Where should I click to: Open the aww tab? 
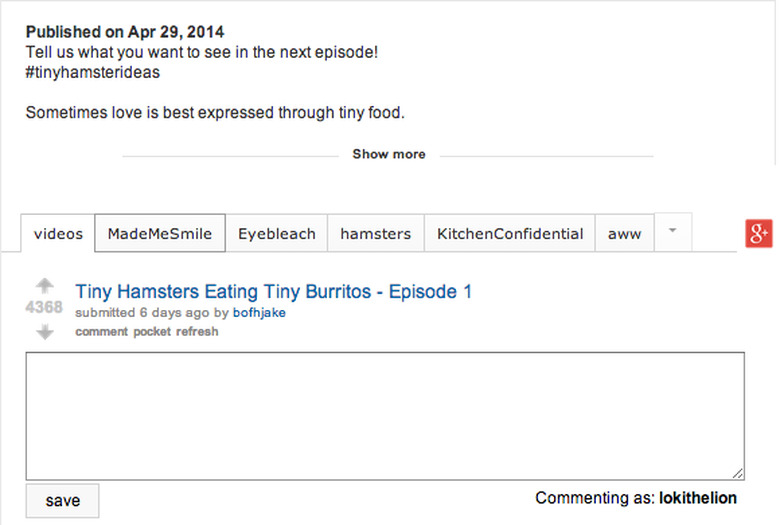(x=625, y=234)
